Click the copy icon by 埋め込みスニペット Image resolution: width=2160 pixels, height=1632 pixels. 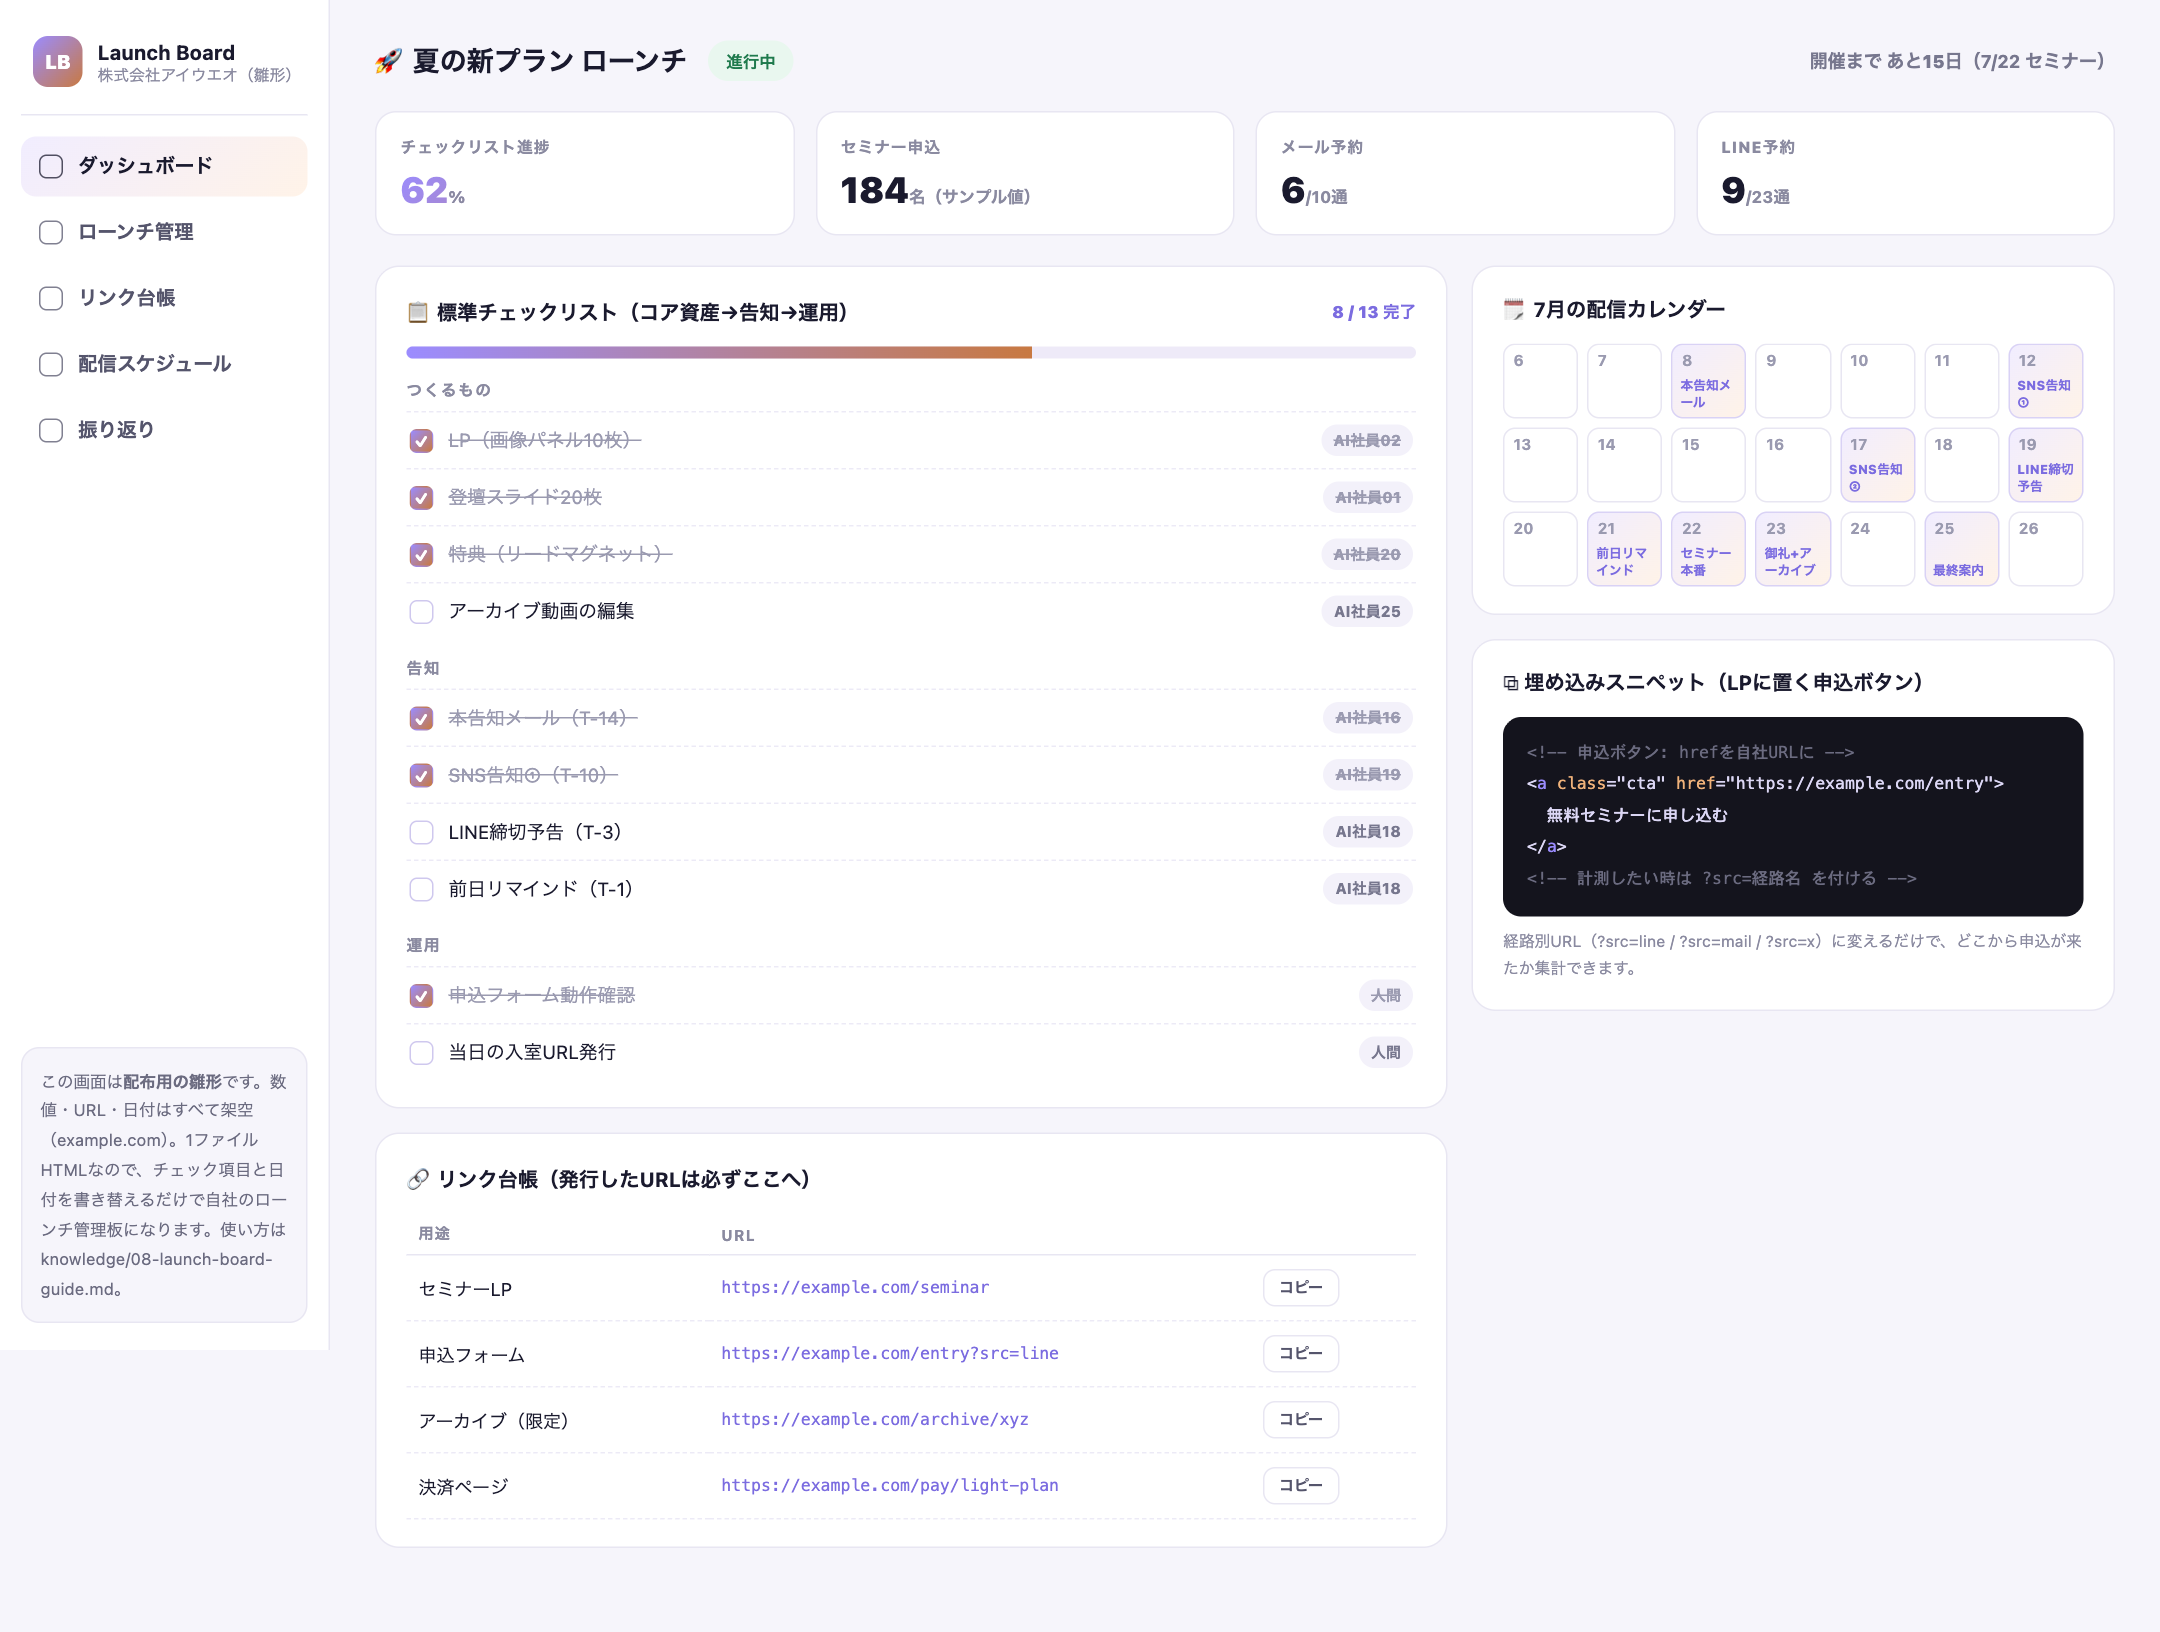[1510, 683]
